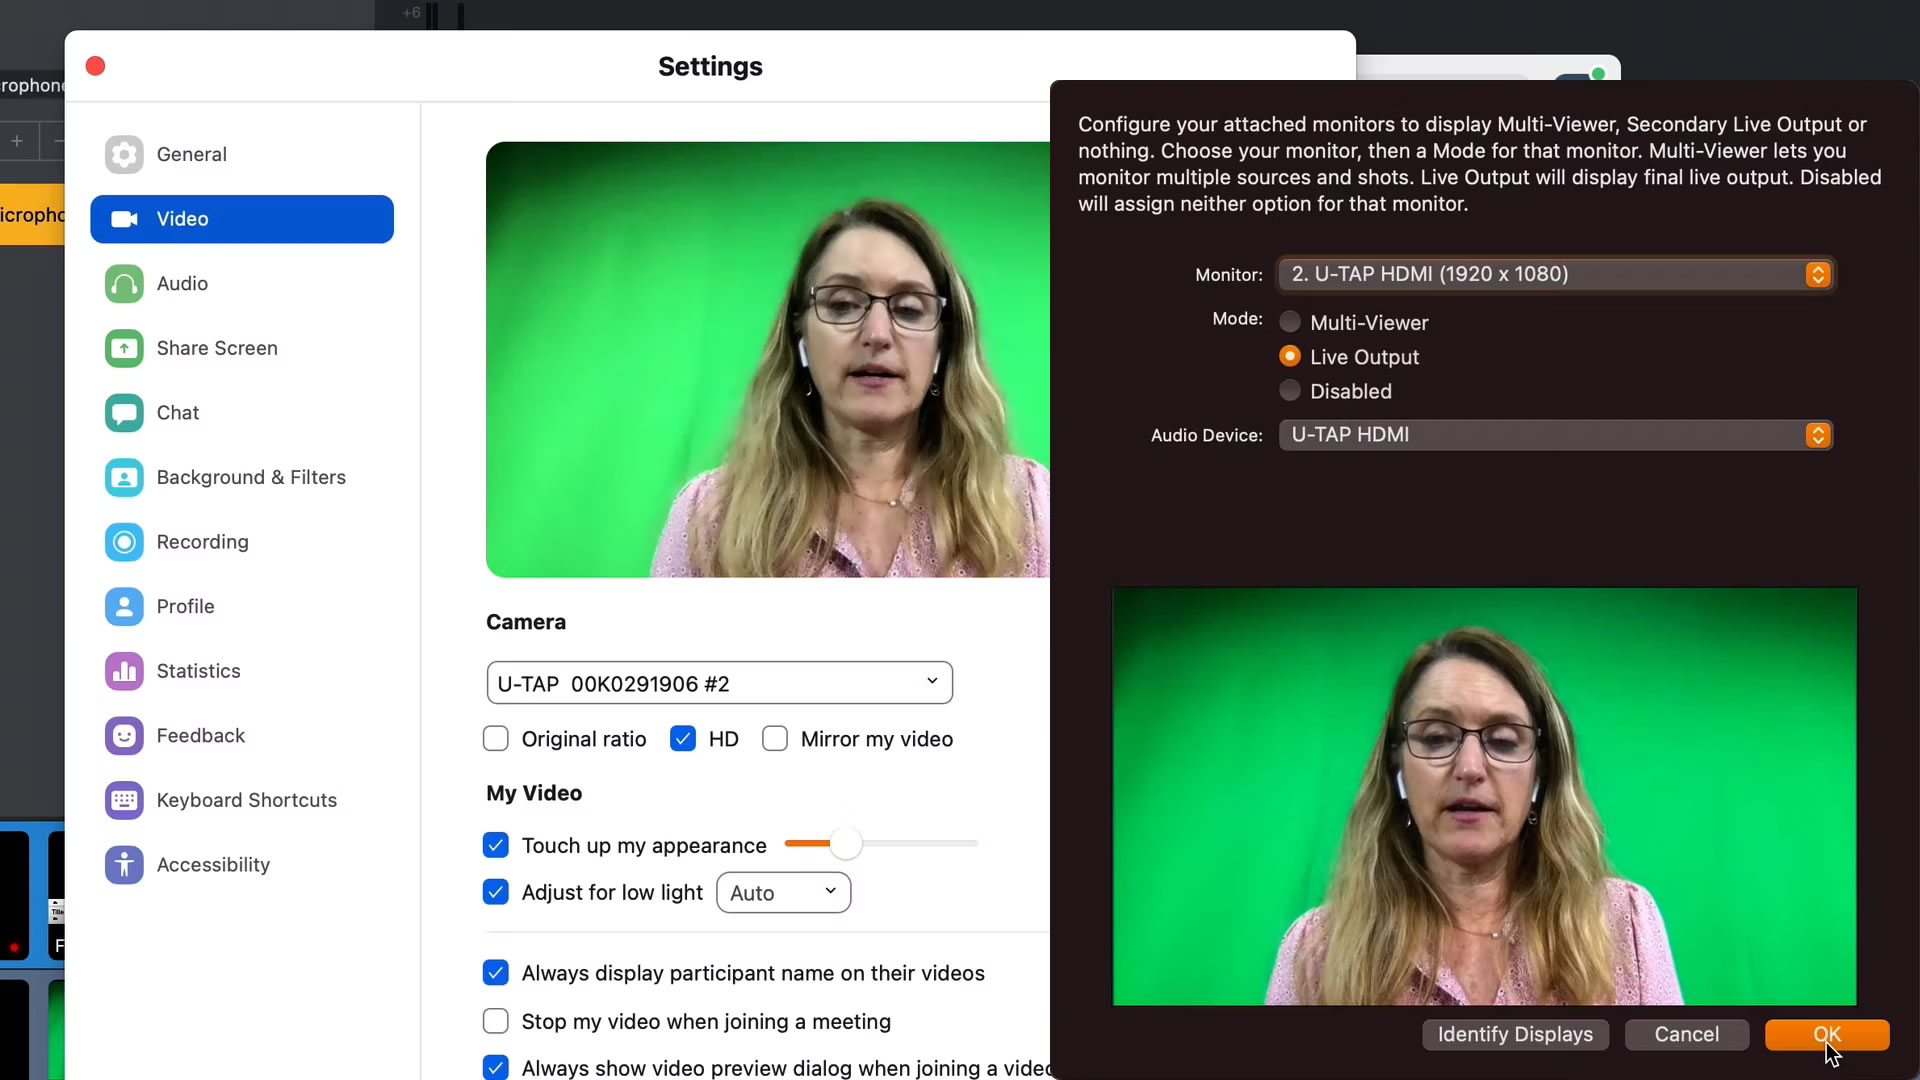Select Multi-Viewer mode radio button
This screenshot has width=1920, height=1080.
pyautogui.click(x=1290, y=322)
